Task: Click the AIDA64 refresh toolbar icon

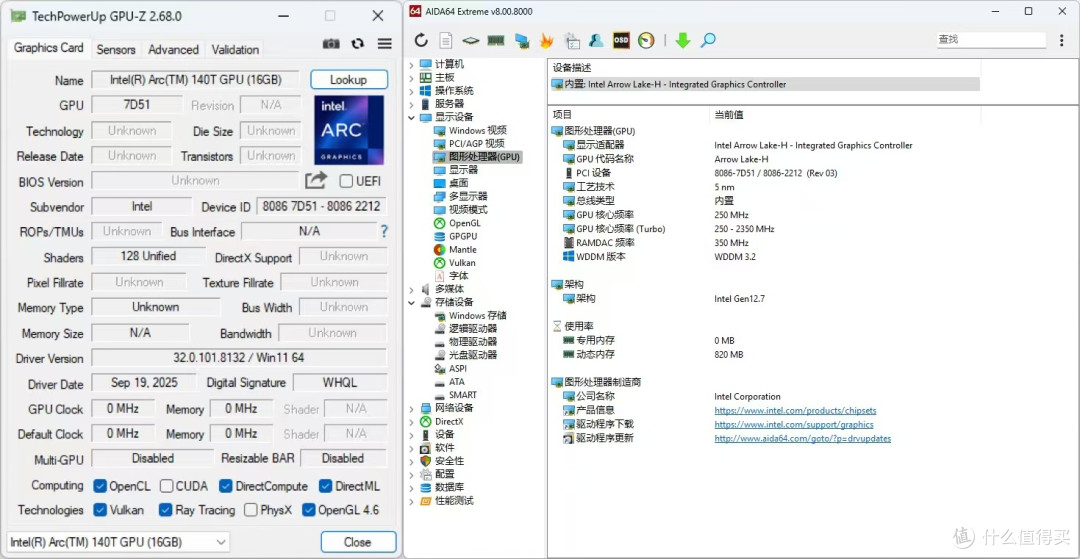Action: pos(421,41)
